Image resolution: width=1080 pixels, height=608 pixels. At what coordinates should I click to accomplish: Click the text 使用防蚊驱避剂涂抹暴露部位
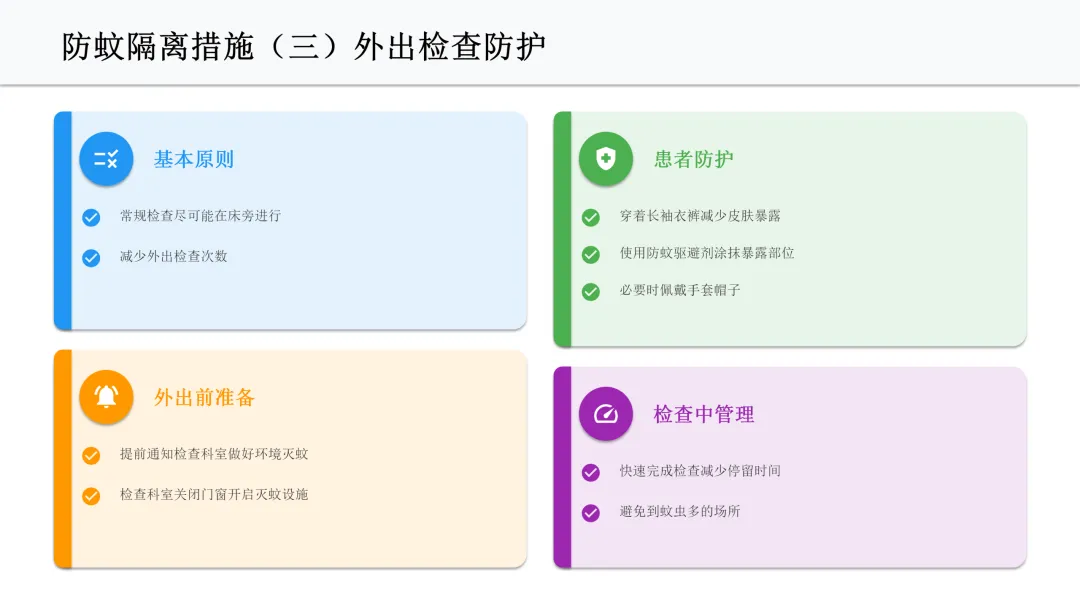click(x=706, y=254)
